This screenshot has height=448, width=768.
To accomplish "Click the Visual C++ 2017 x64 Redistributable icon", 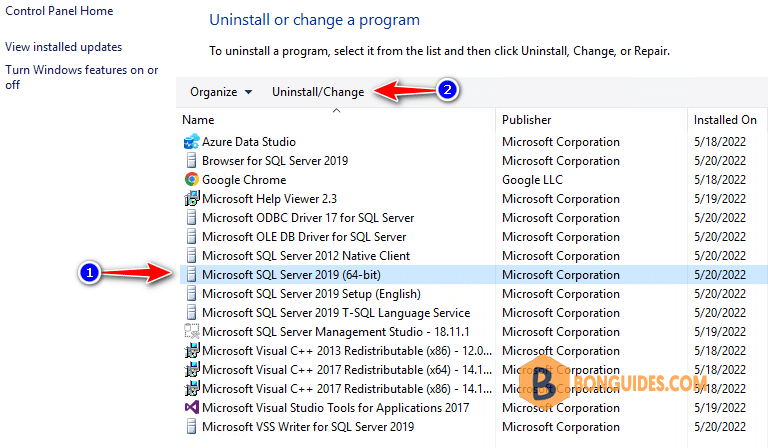I will [x=192, y=370].
